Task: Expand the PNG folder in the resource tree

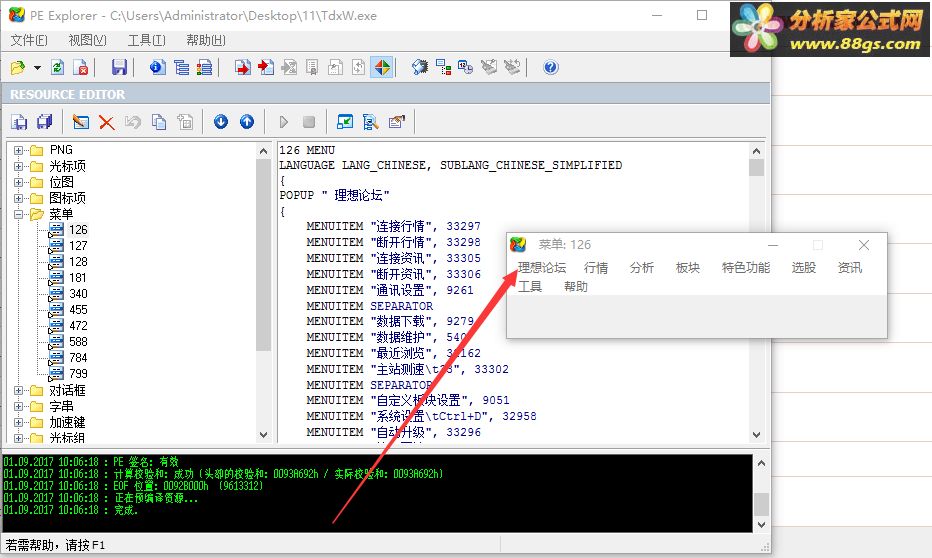Action: click(x=18, y=150)
